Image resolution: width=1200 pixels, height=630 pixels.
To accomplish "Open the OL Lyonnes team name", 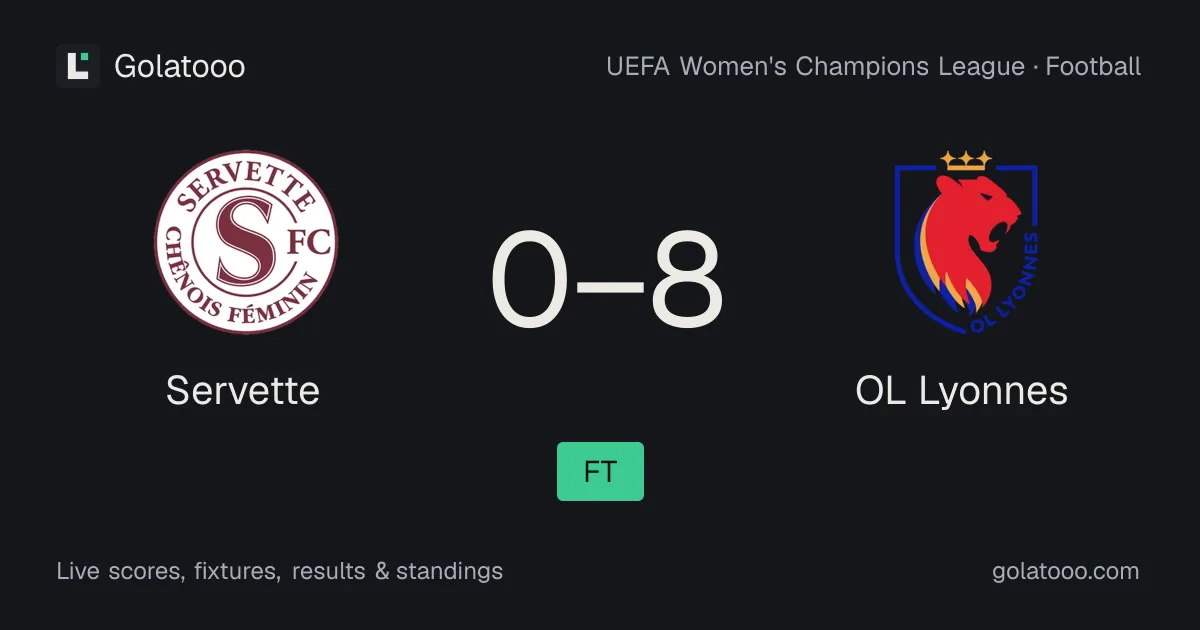I will pyautogui.click(x=962, y=390).
